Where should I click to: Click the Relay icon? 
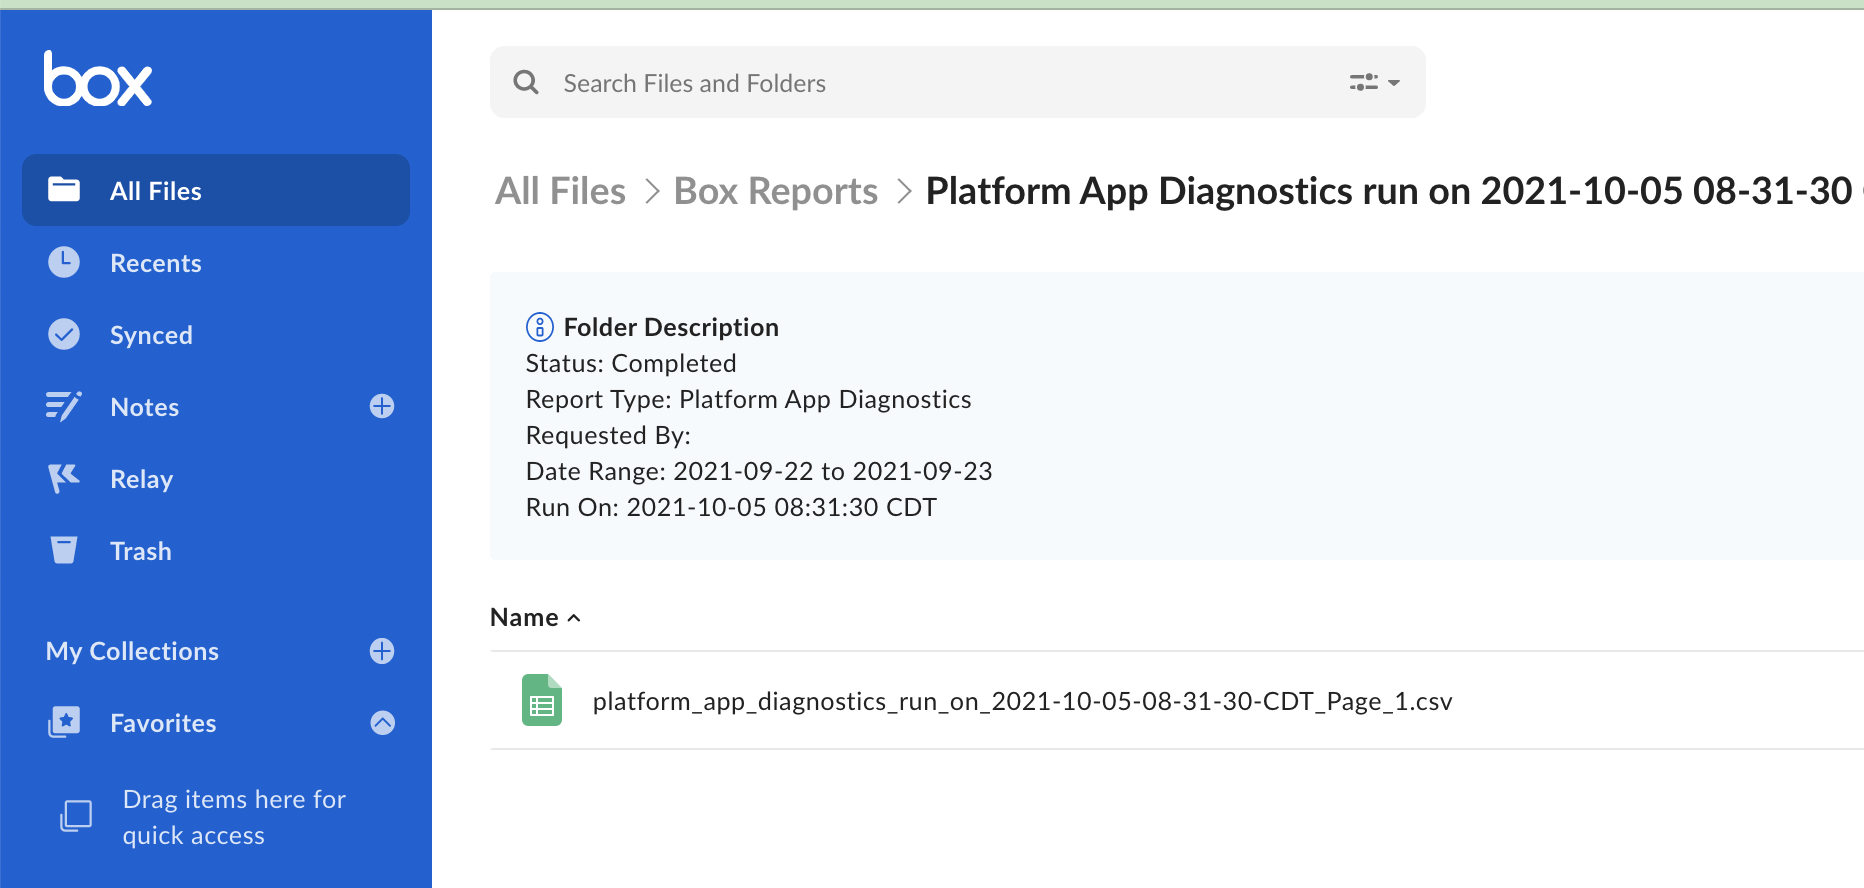tap(64, 478)
